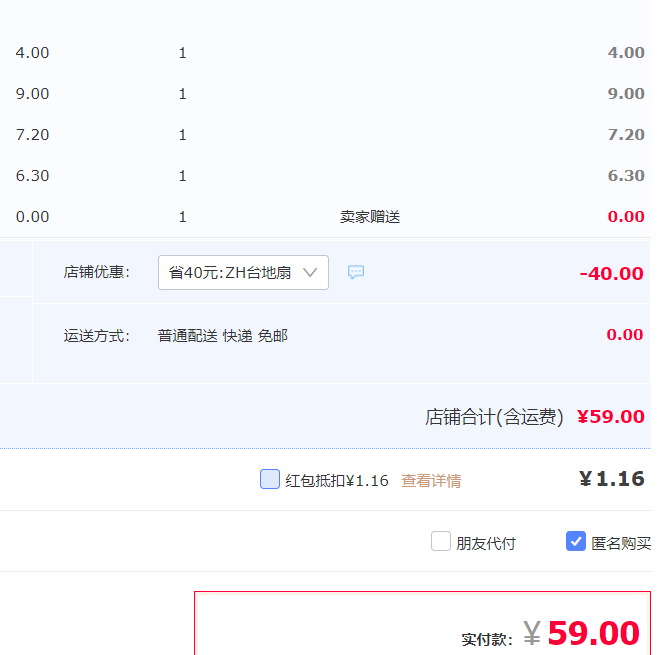Enable the 红包抵扣¥1.16 checkbox
The image size is (658, 655).
[x=270, y=479]
